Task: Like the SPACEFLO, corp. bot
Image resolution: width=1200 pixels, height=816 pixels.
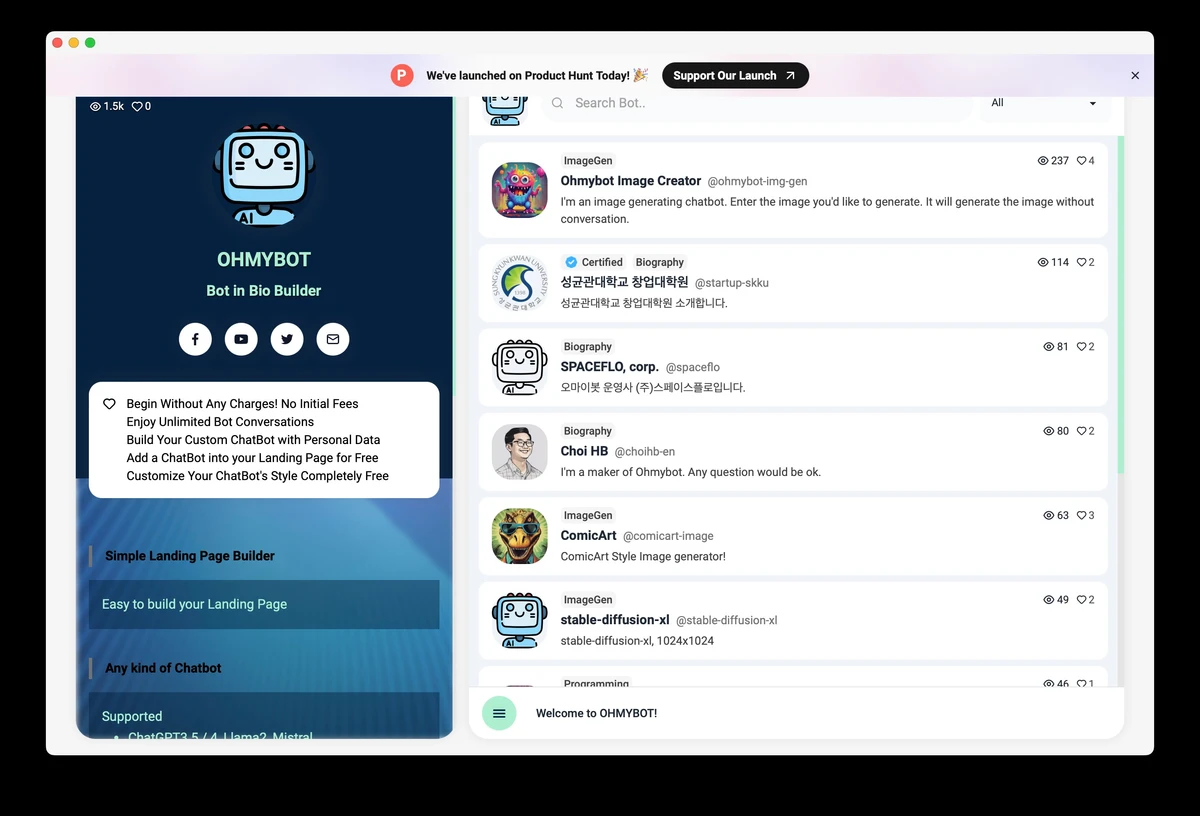Action: (1081, 347)
